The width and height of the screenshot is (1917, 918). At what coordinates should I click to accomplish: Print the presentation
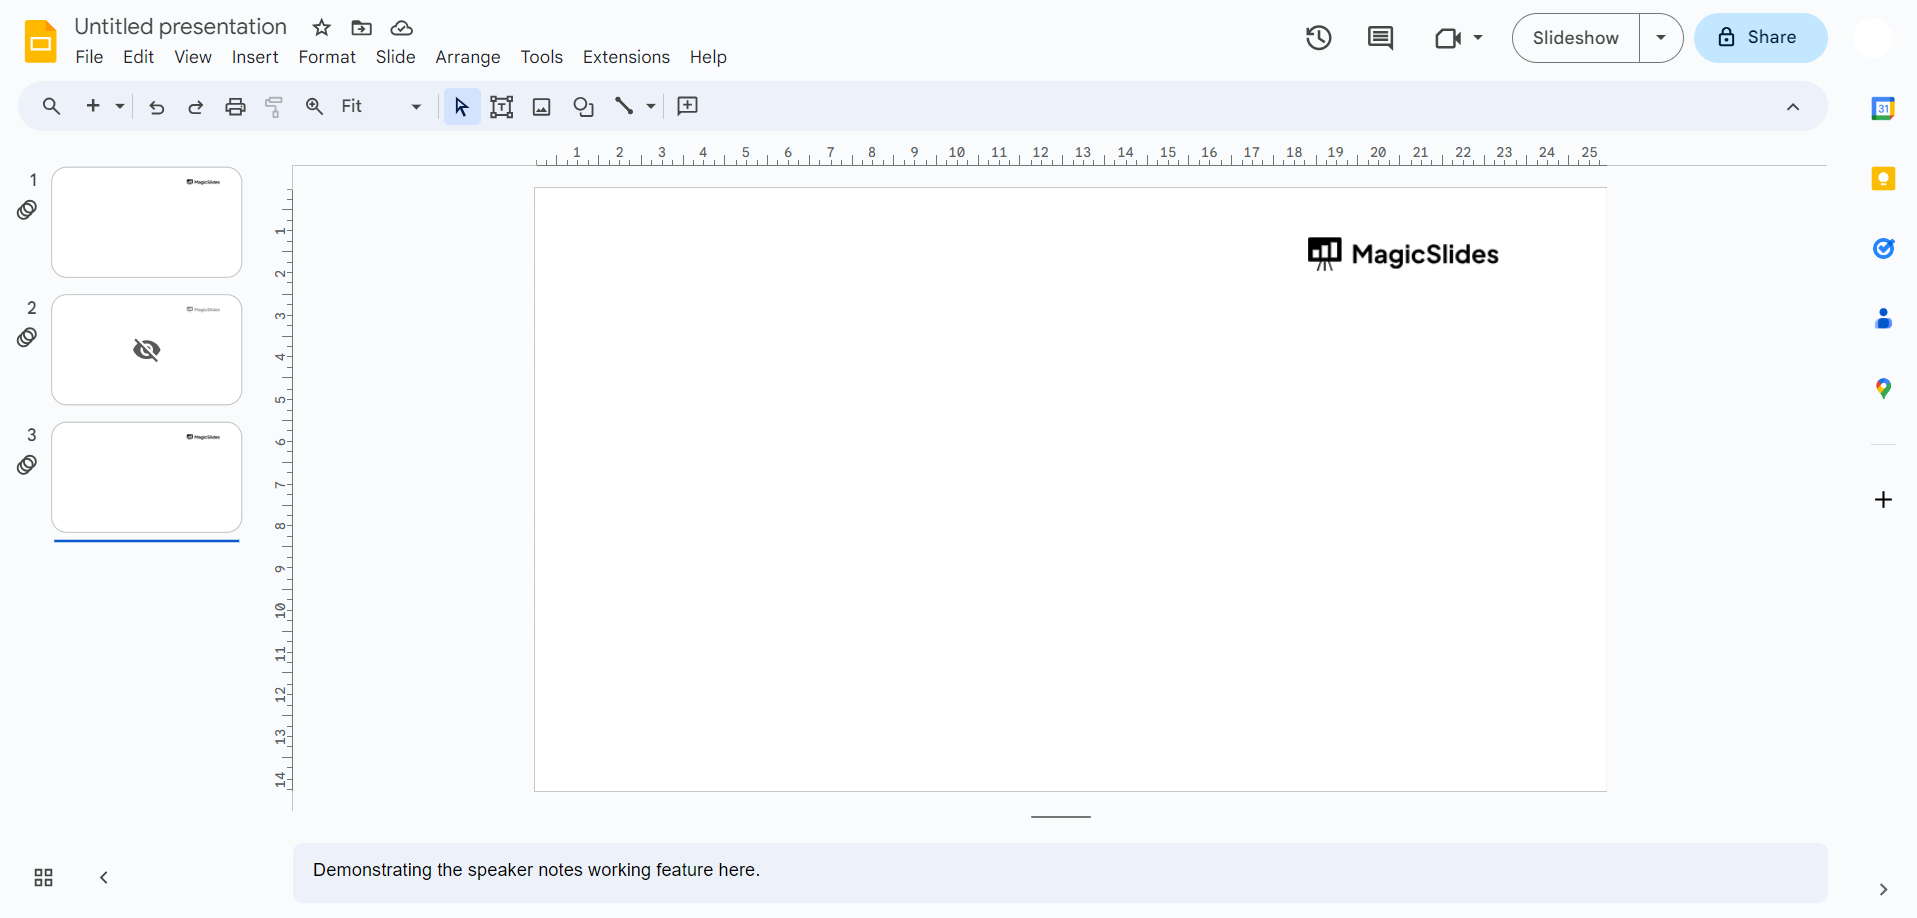tap(235, 107)
